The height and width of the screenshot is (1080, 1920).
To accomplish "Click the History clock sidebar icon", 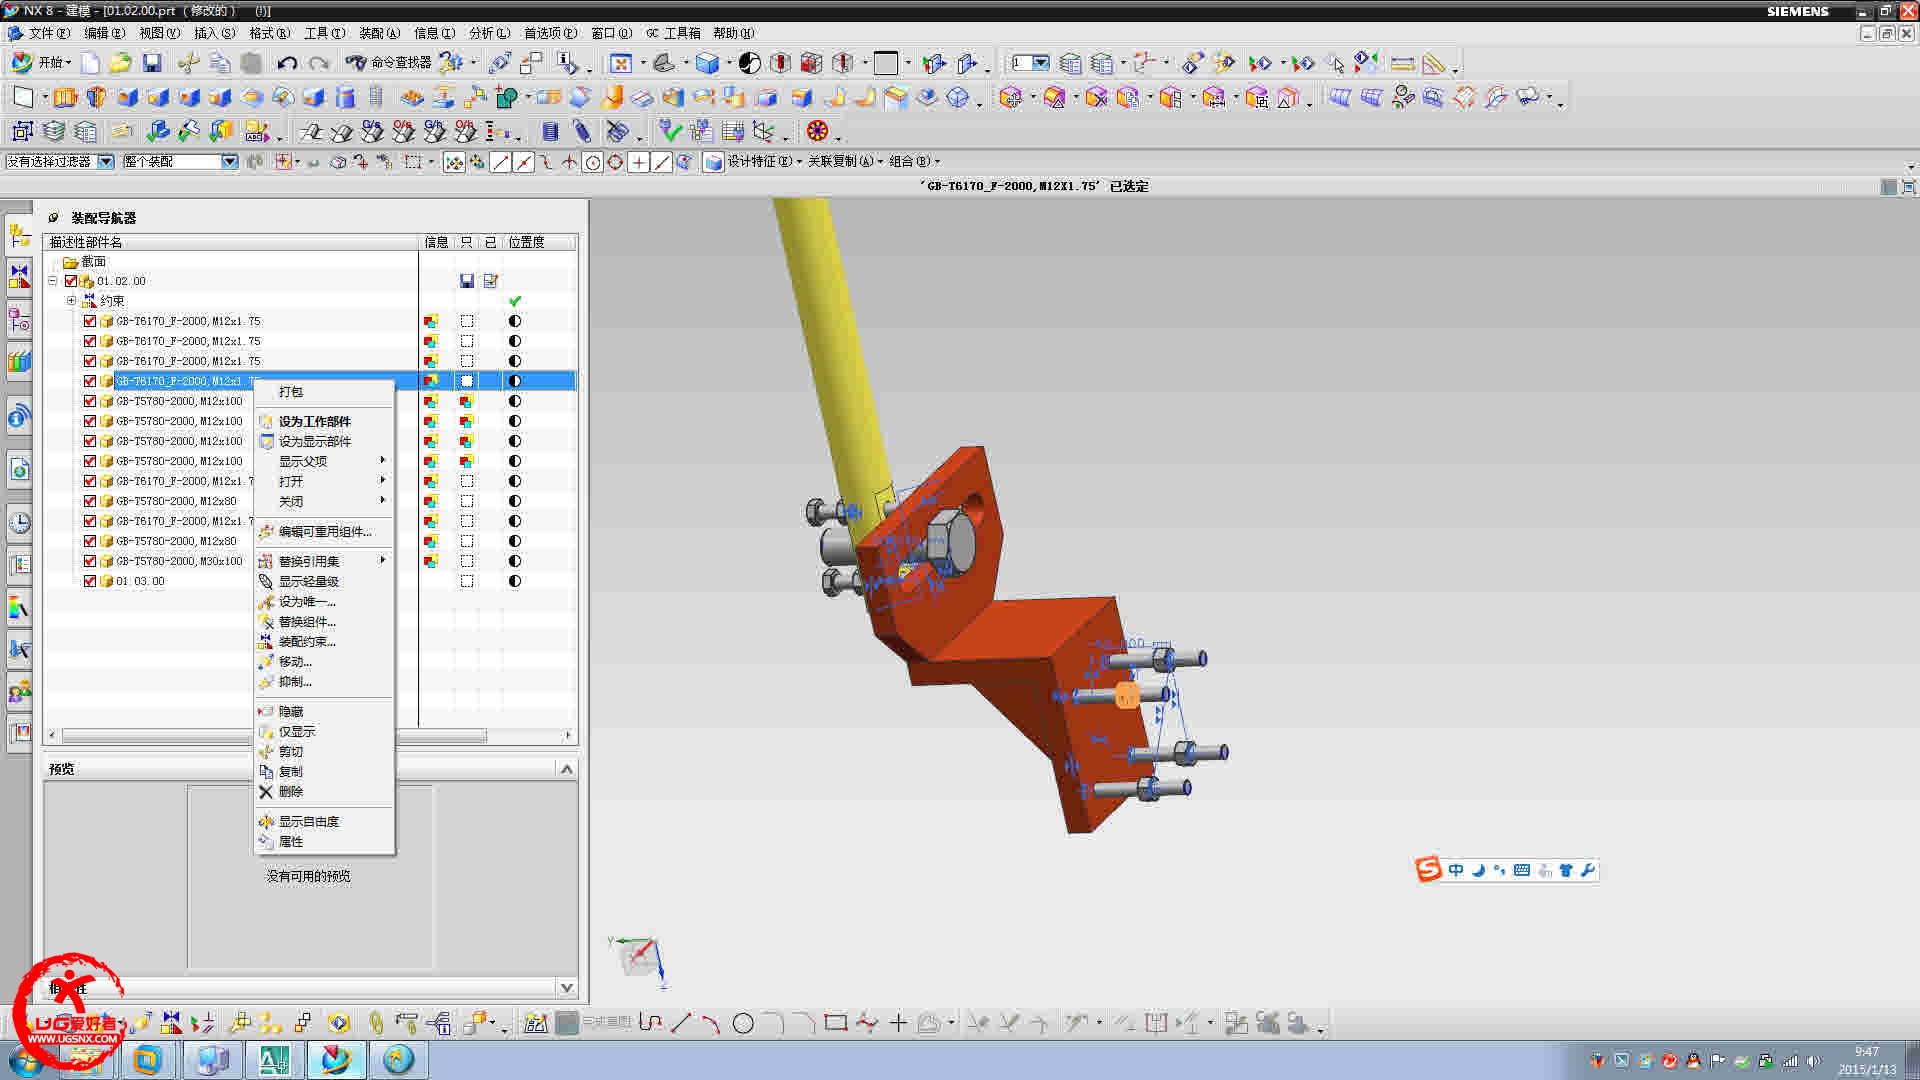I will [x=19, y=522].
